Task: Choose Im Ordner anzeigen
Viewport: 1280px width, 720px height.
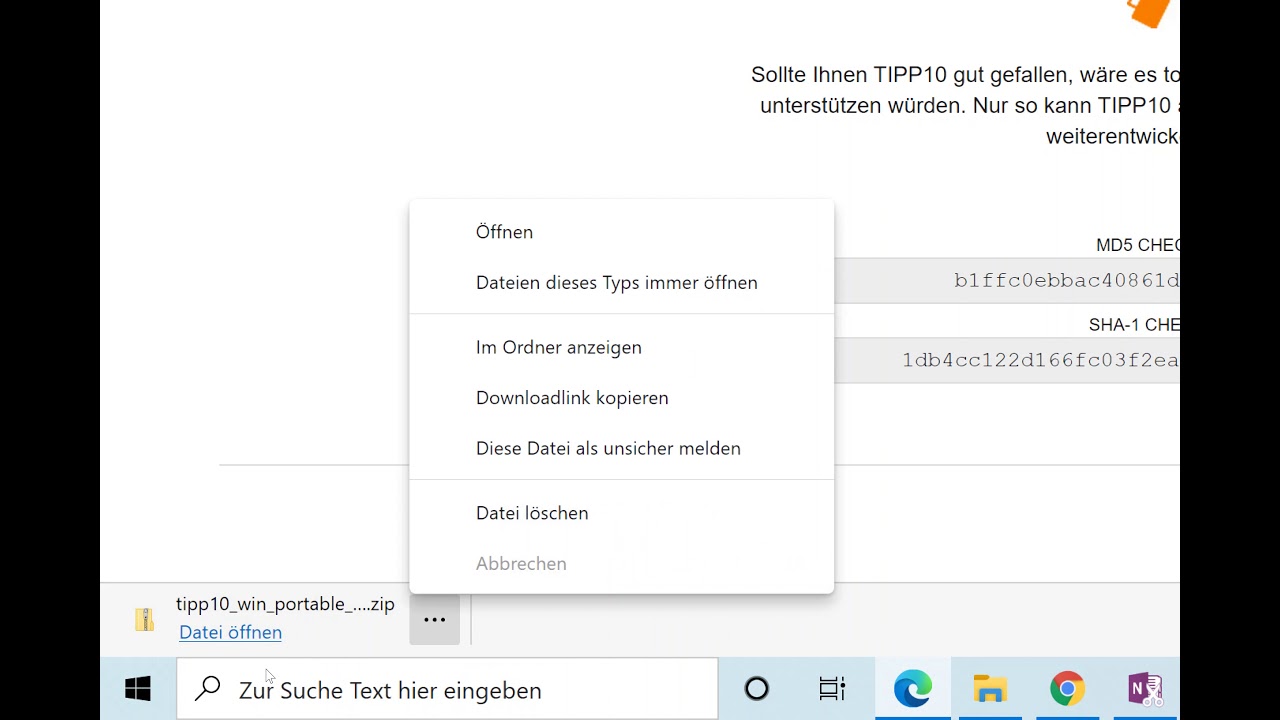Action: click(621, 348)
